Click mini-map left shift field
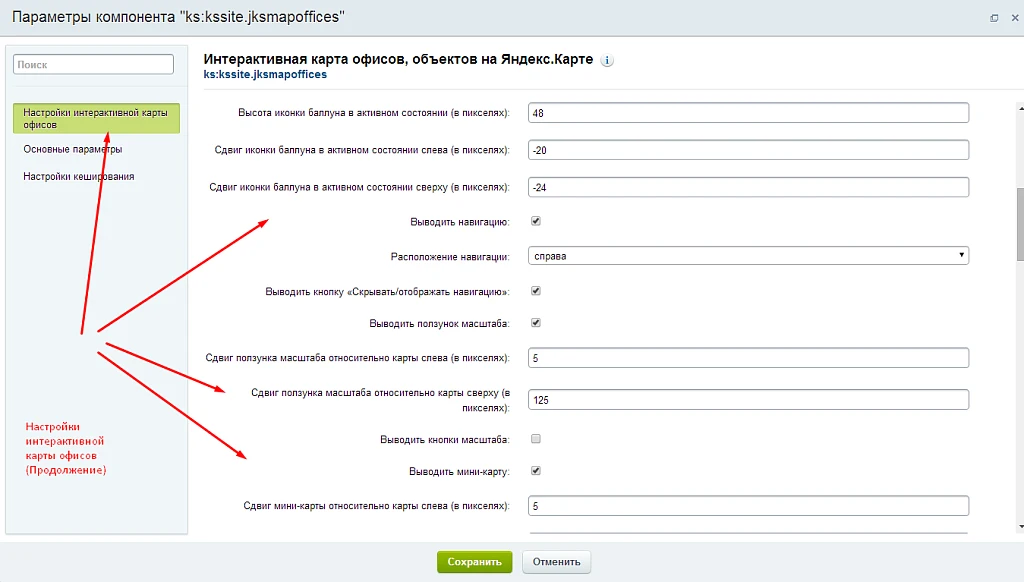1024x582 pixels. click(748, 506)
